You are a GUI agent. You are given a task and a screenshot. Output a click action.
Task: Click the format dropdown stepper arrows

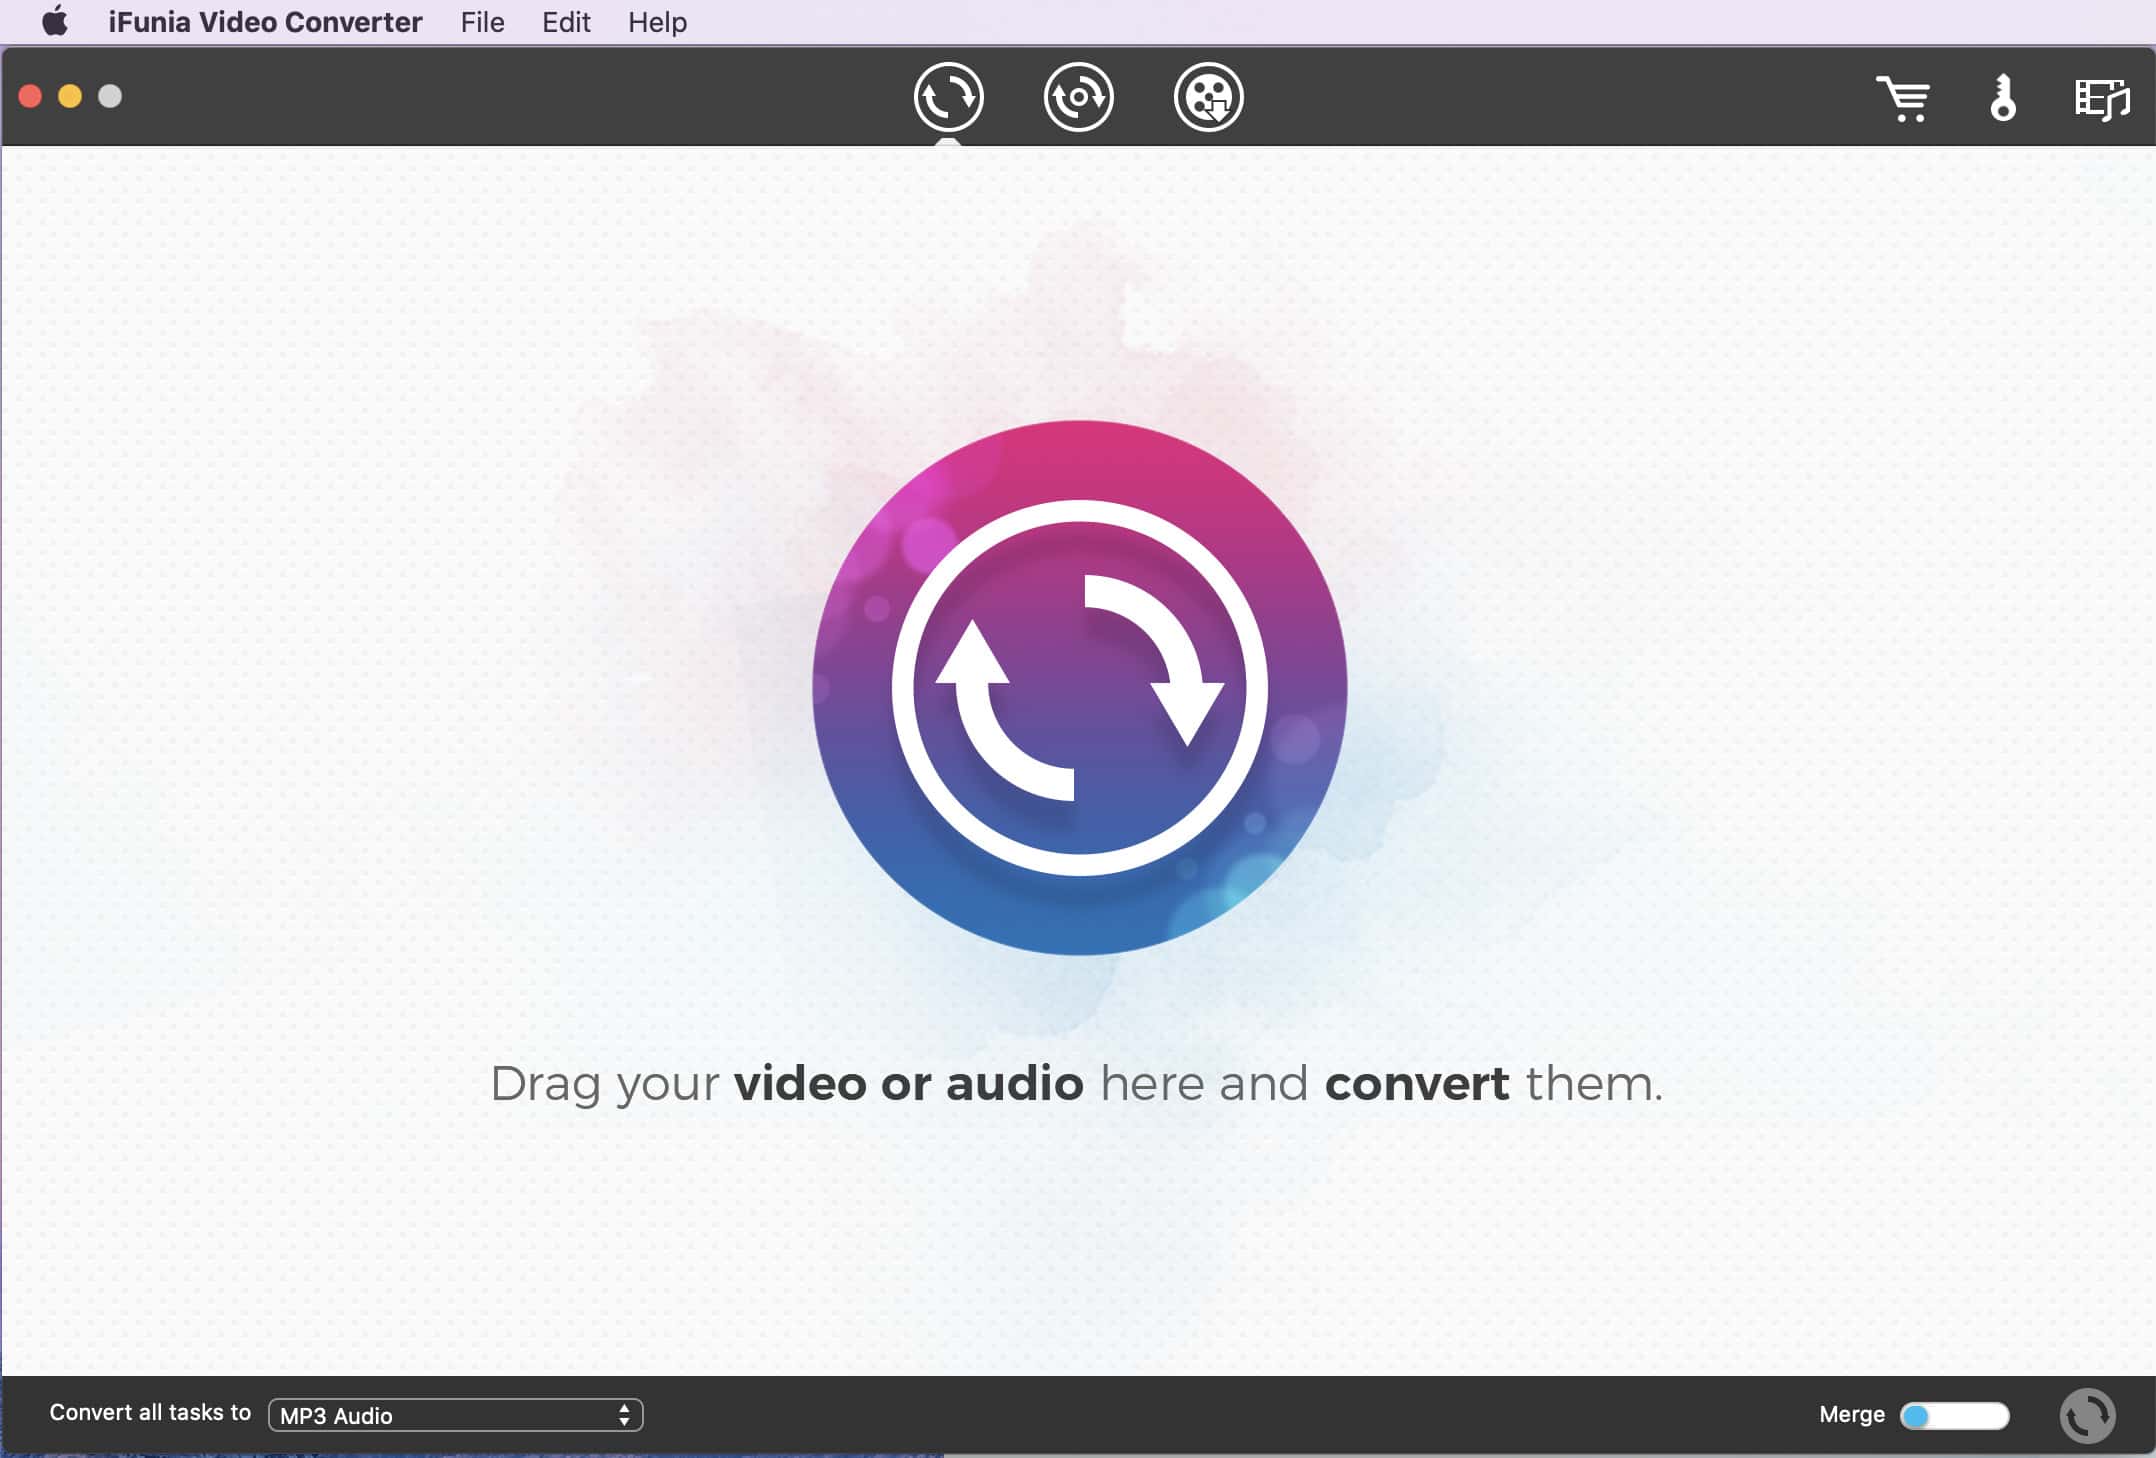[624, 1415]
